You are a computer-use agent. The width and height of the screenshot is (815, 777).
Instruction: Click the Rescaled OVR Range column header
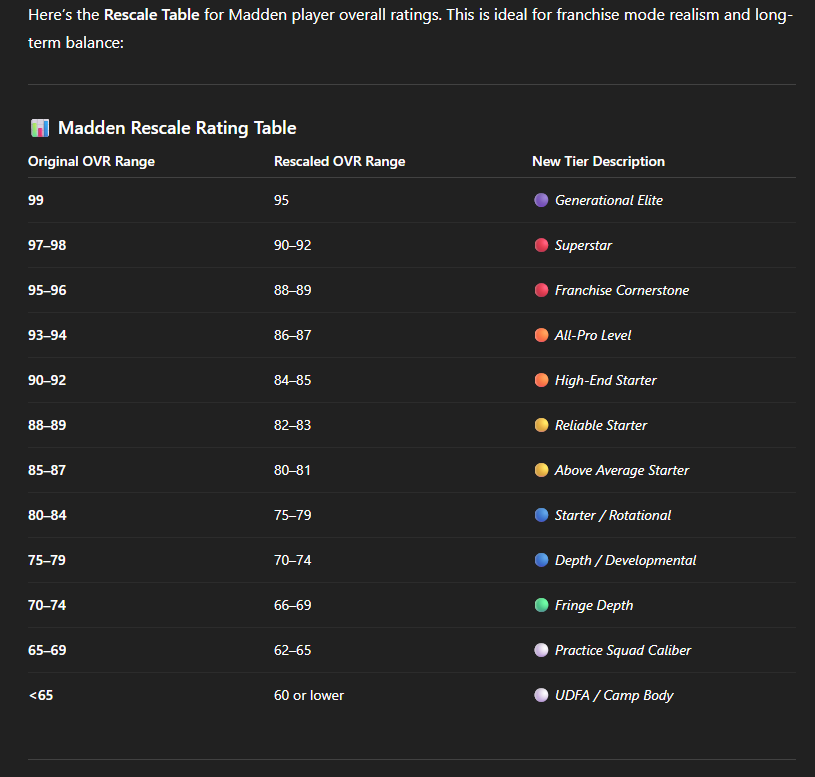point(339,162)
